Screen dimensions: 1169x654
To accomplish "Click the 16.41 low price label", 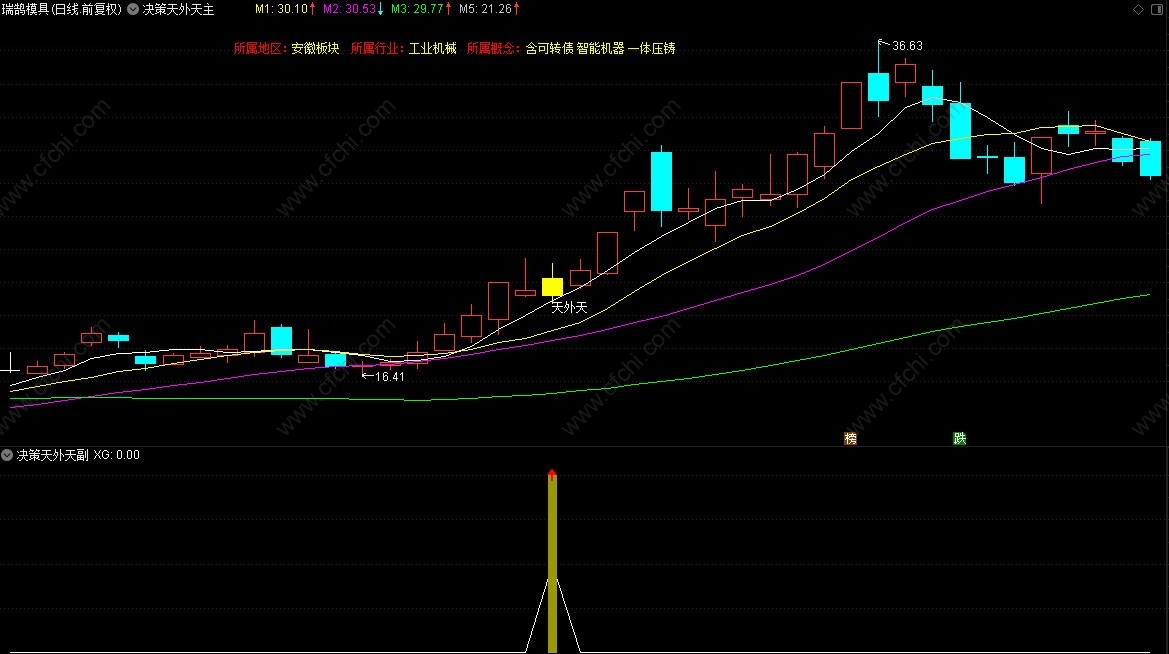I will coord(389,377).
